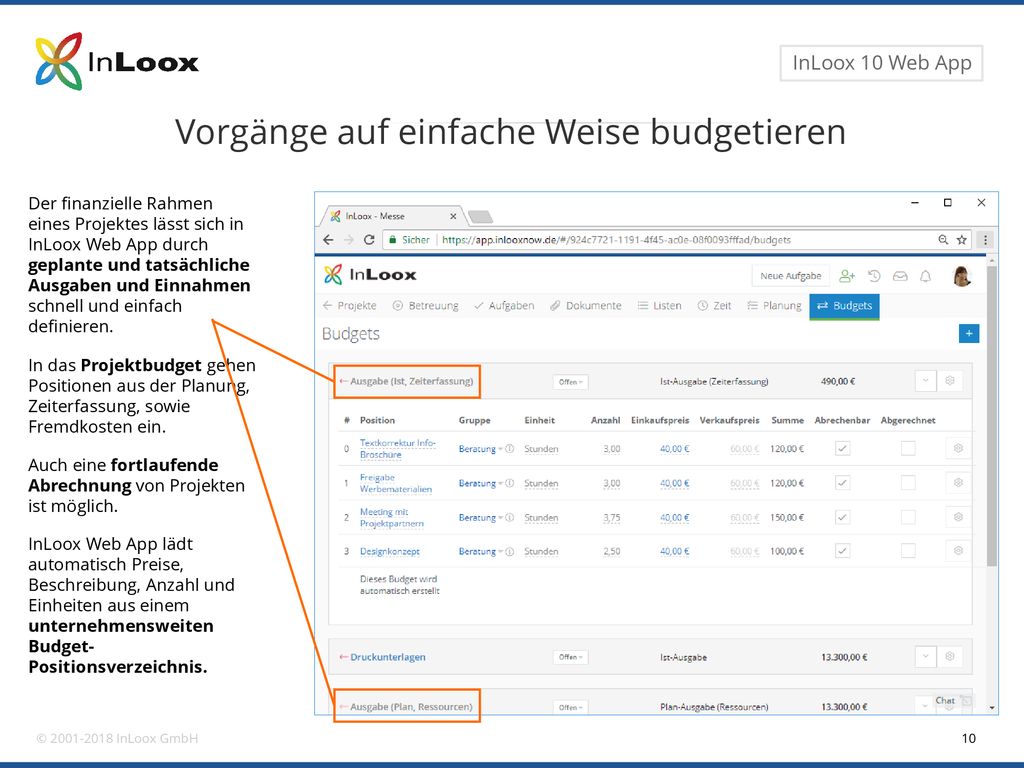The image size is (1024, 768).
Task: Open gear icon for Designkonzept row
Action: [x=958, y=551]
